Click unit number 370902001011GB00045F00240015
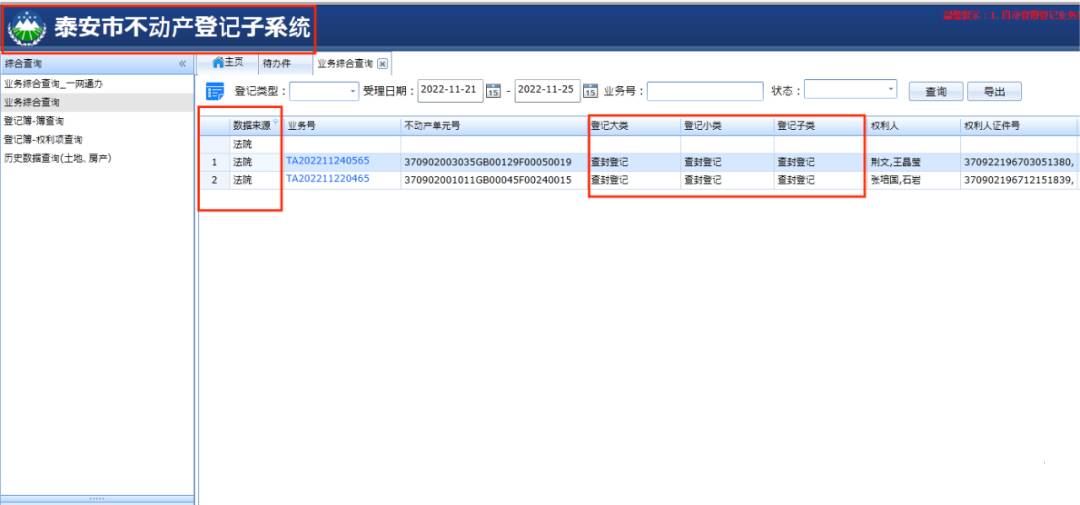Viewport: 1080px width, 505px height. (x=488, y=181)
